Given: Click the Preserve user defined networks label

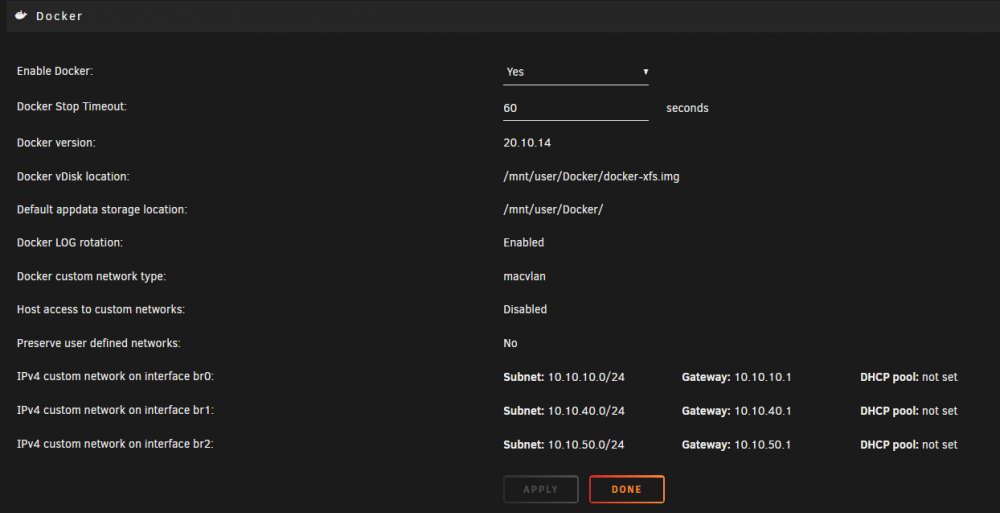Looking at the screenshot, I should click(99, 343).
